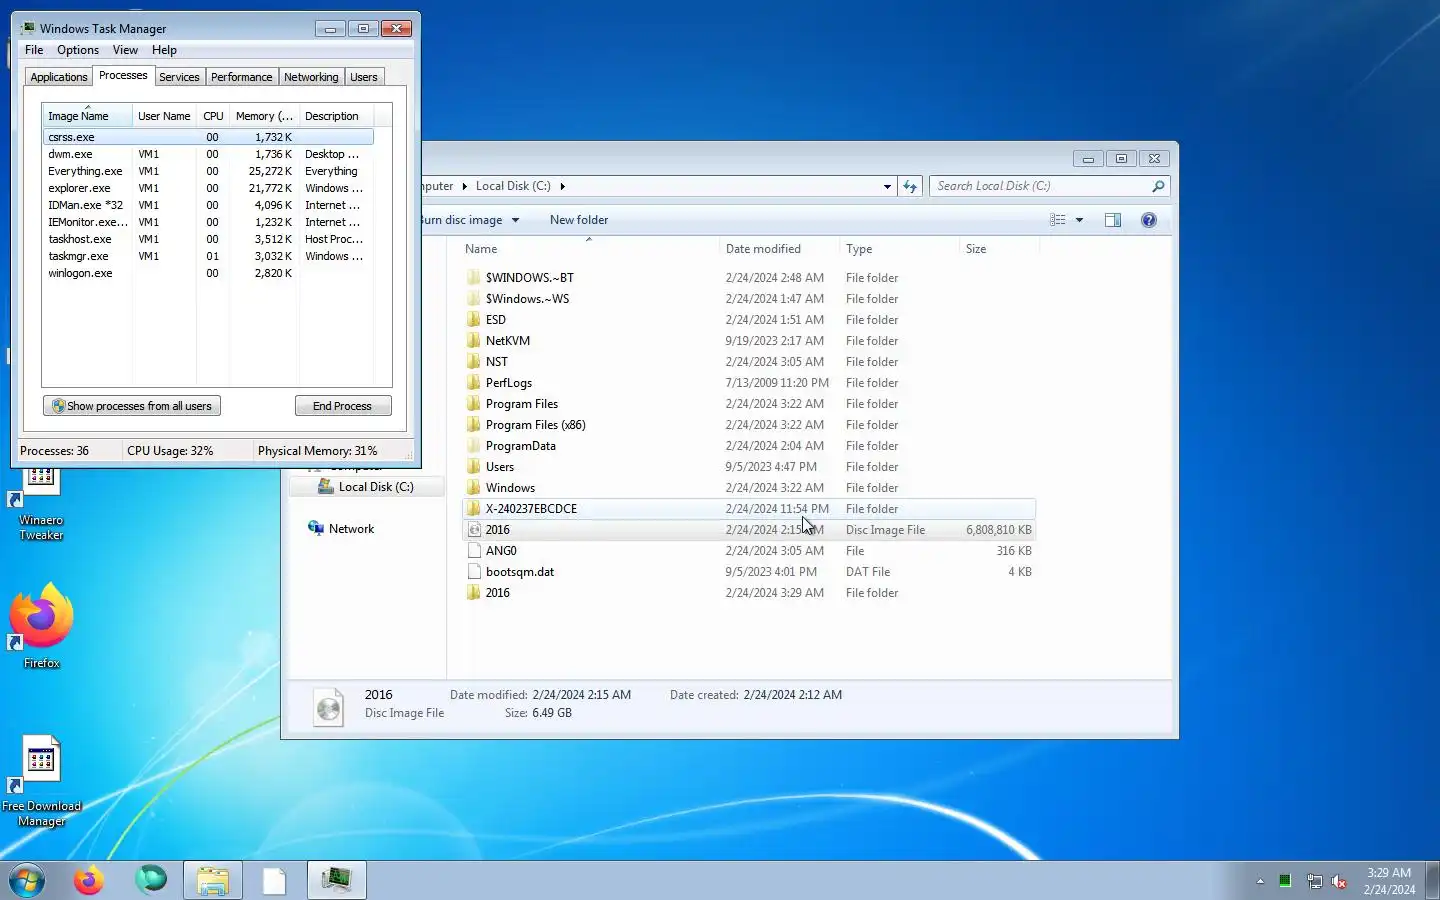Open the File menu in Task Manager
1440x900 pixels.
34,50
